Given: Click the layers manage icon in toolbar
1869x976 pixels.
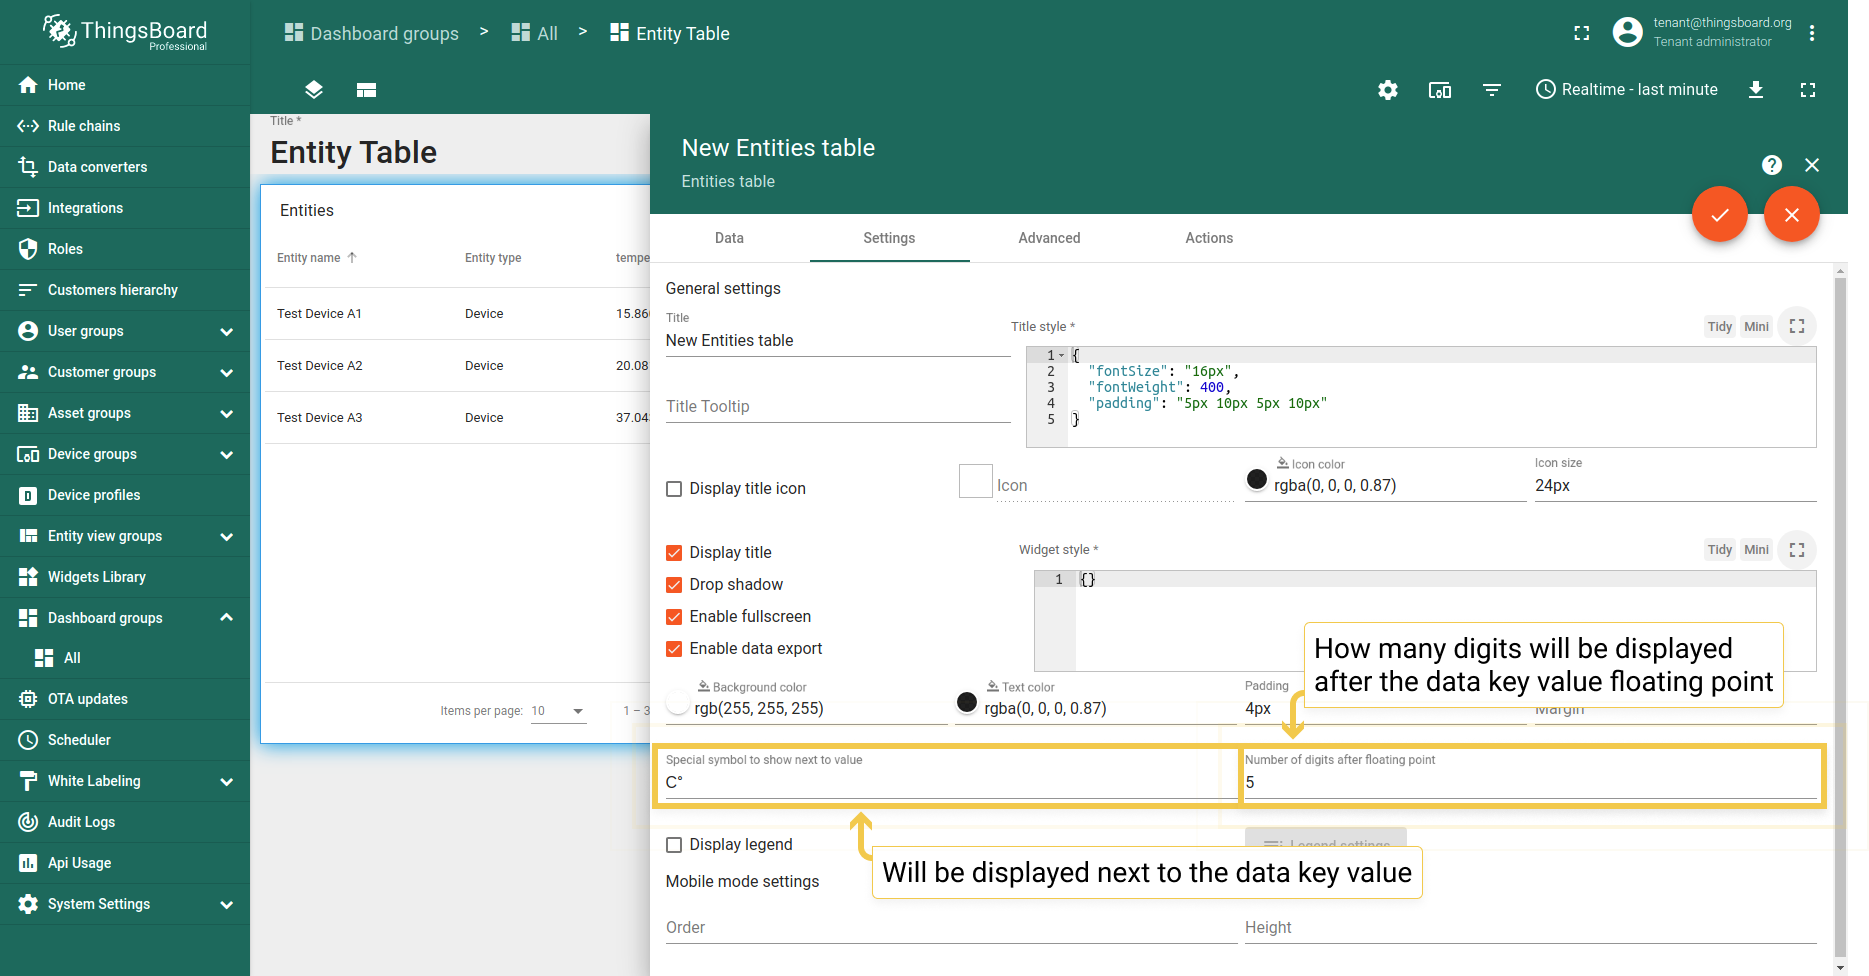Looking at the screenshot, I should click(314, 90).
